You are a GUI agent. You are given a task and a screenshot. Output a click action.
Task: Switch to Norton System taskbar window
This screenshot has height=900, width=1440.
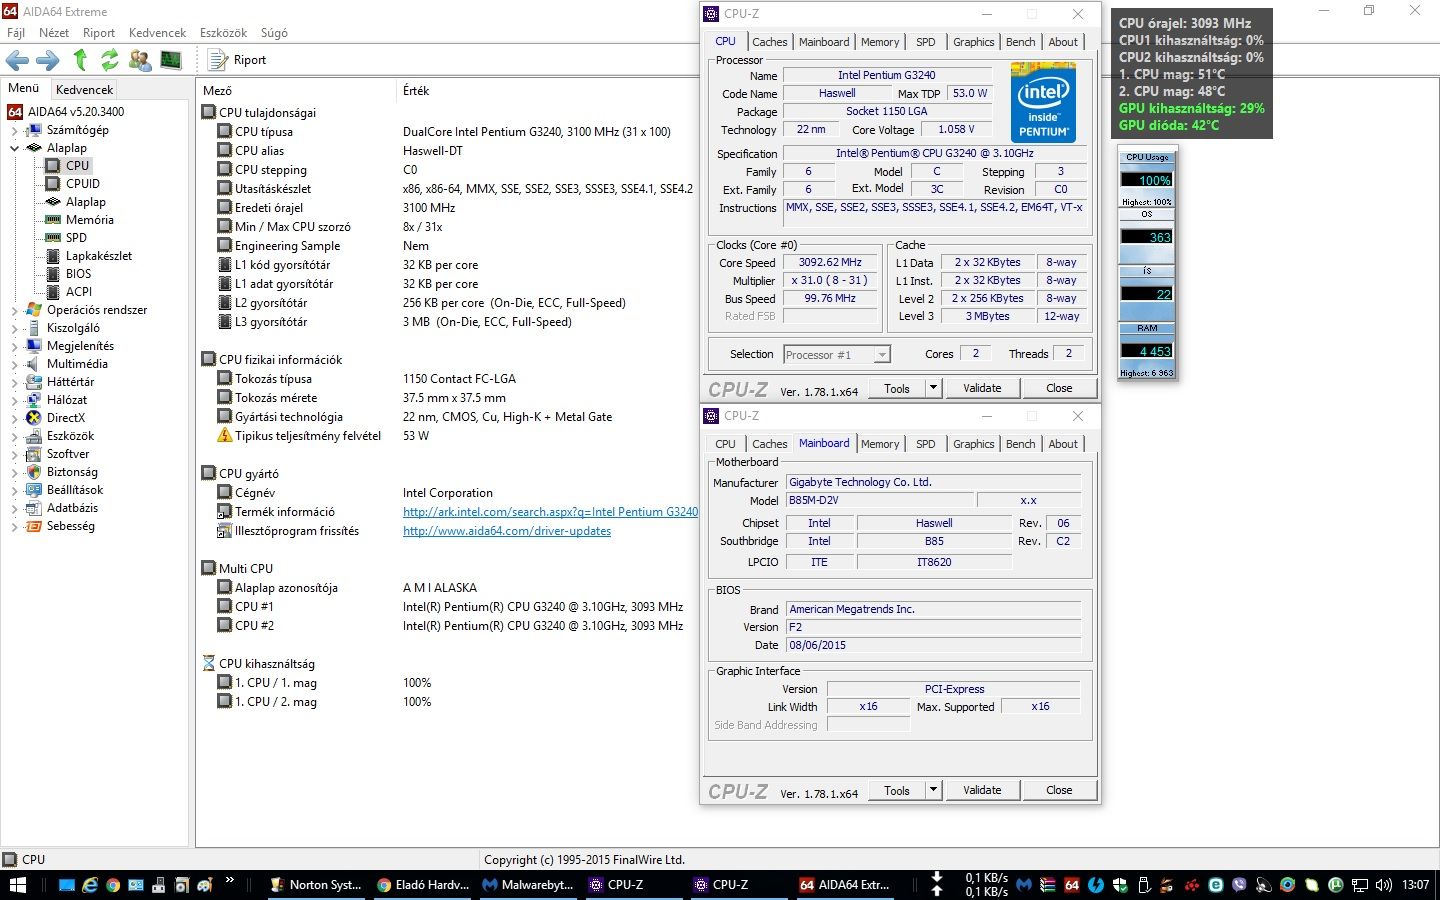click(x=316, y=885)
